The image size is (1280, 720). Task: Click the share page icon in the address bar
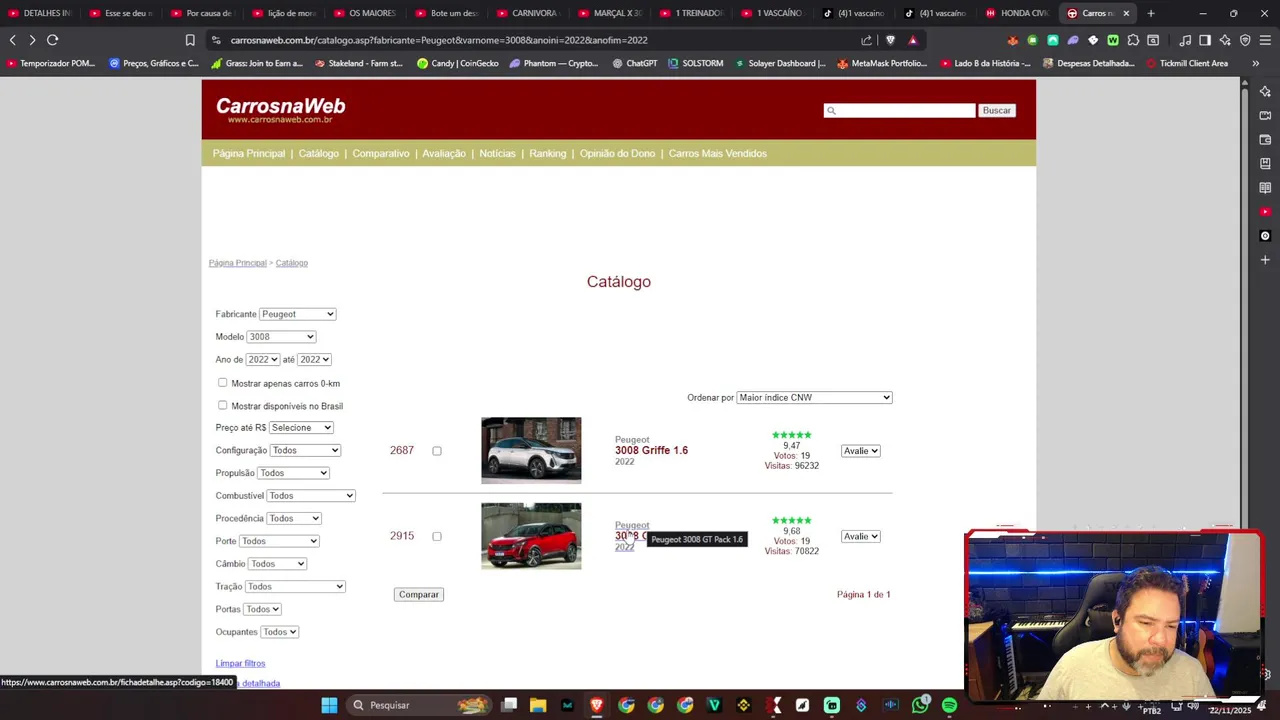(866, 40)
